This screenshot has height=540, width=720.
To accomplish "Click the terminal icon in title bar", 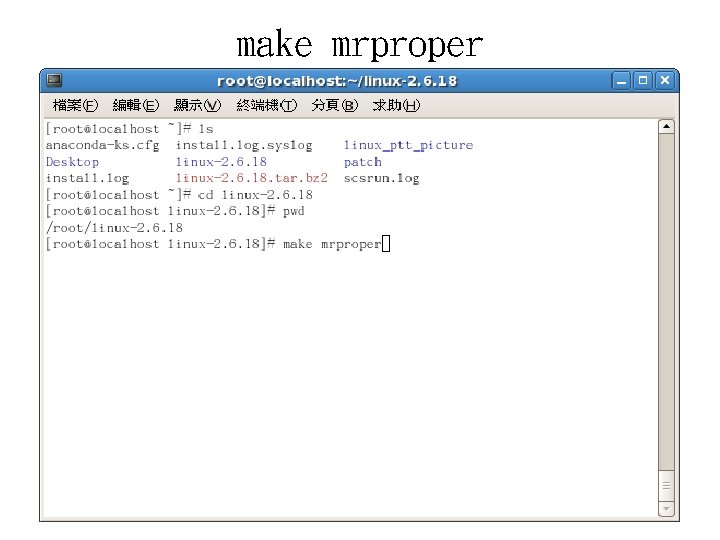I will pos(54,80).
